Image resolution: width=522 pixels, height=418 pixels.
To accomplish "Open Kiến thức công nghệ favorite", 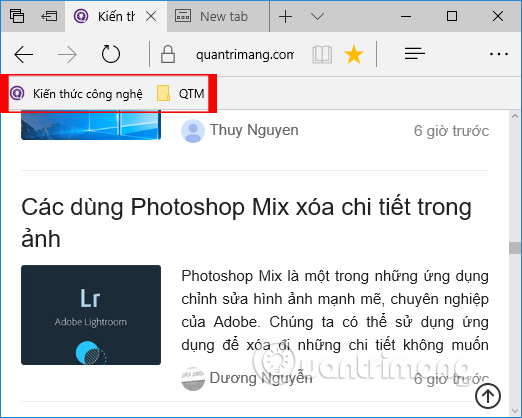I will [x=76, y=94].
